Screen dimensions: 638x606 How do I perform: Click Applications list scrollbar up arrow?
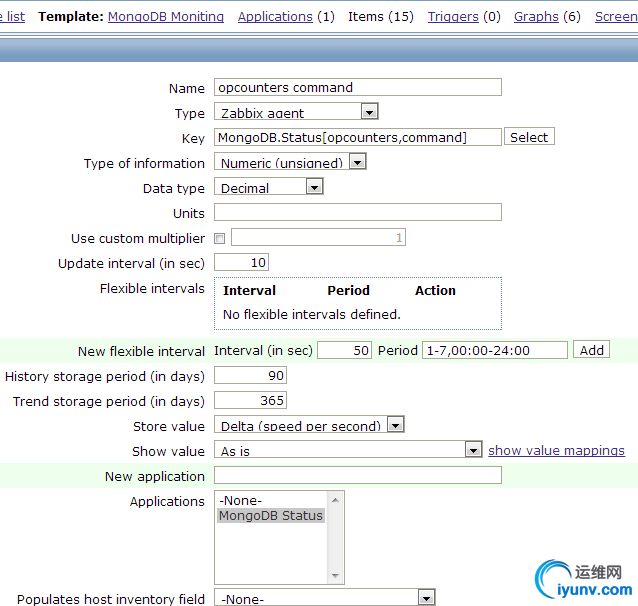(x=335, y=500)
